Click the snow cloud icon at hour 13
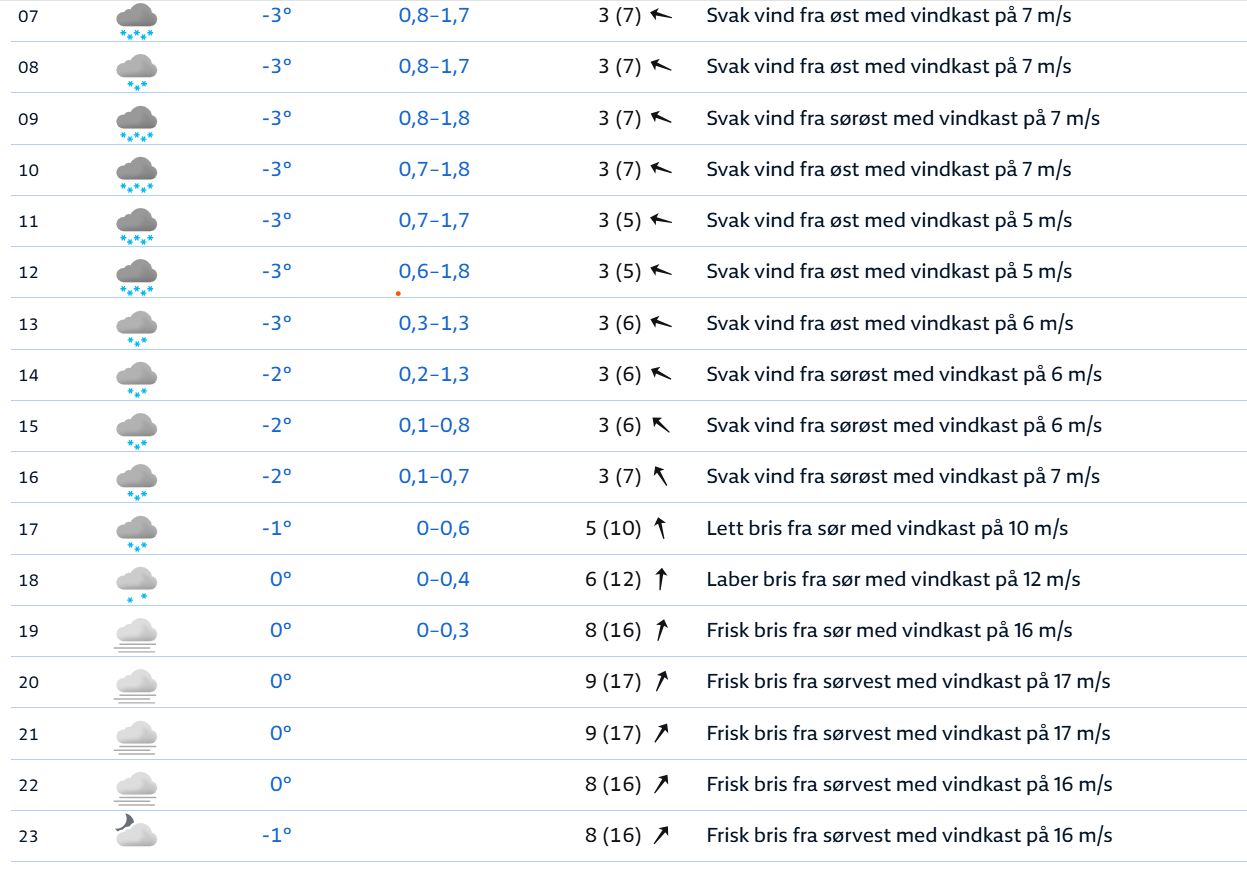This screenshot has height=888, width=1247. [136, 326]
